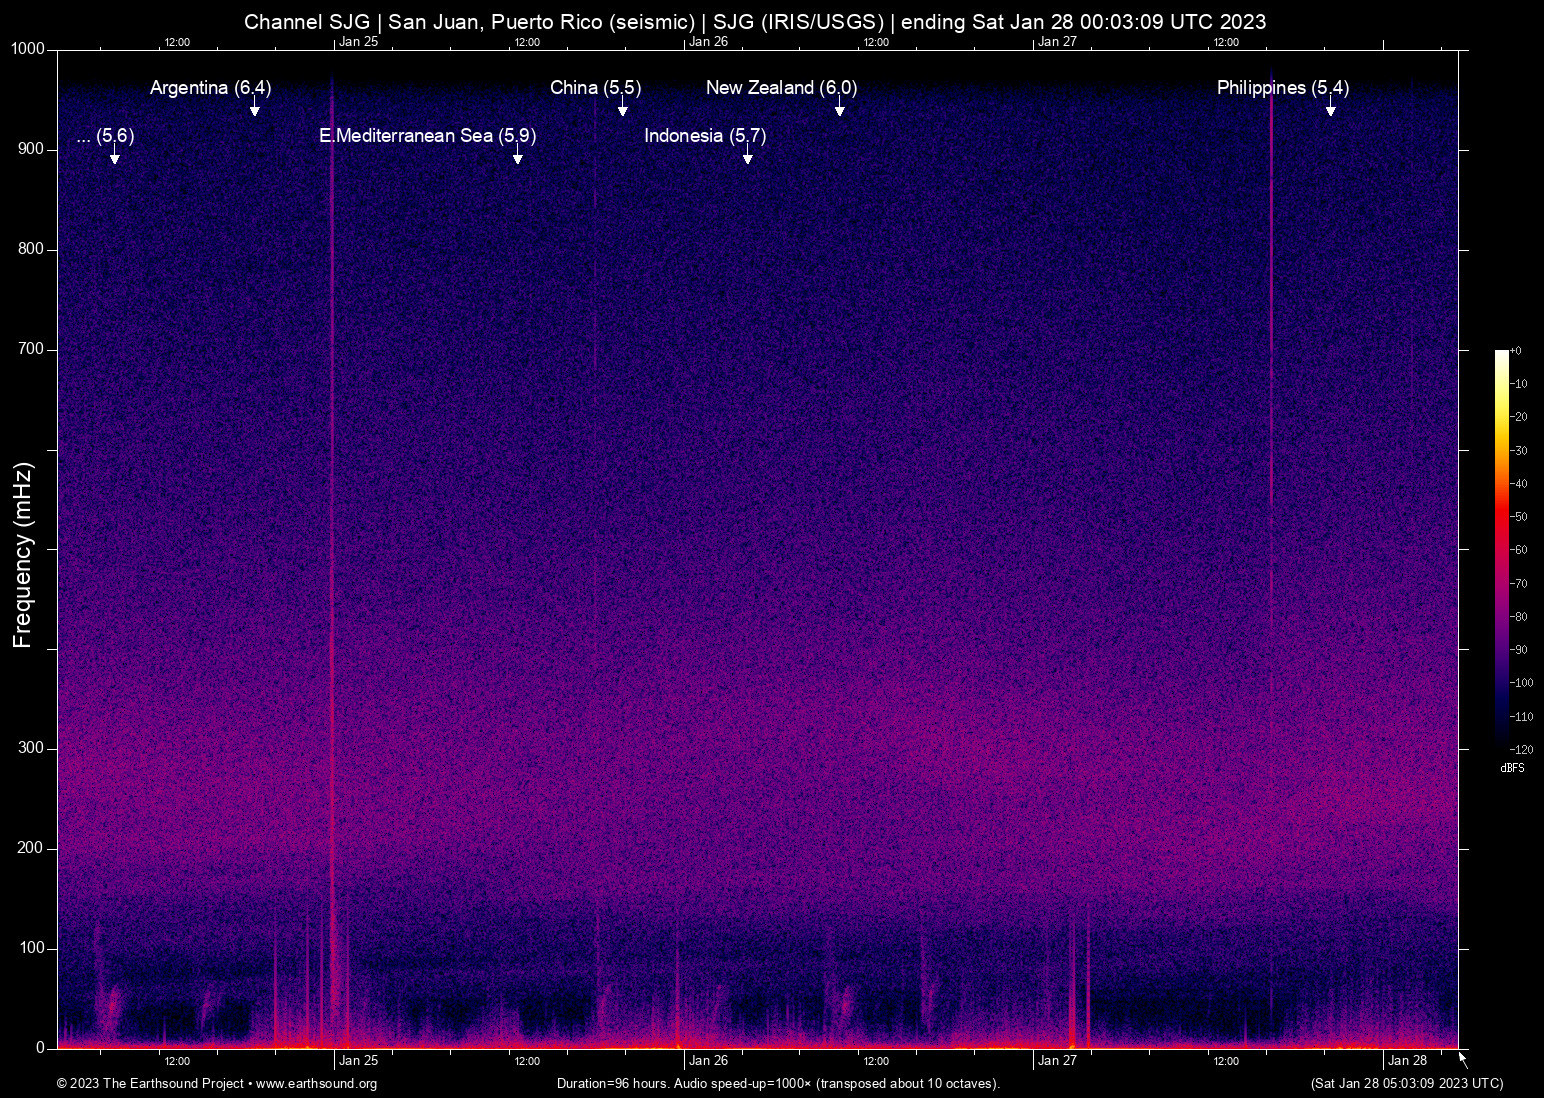This screenshot has height=1098, width=1544.
Task: Click the Duration=96 hours footer text
Action: 777,1084
